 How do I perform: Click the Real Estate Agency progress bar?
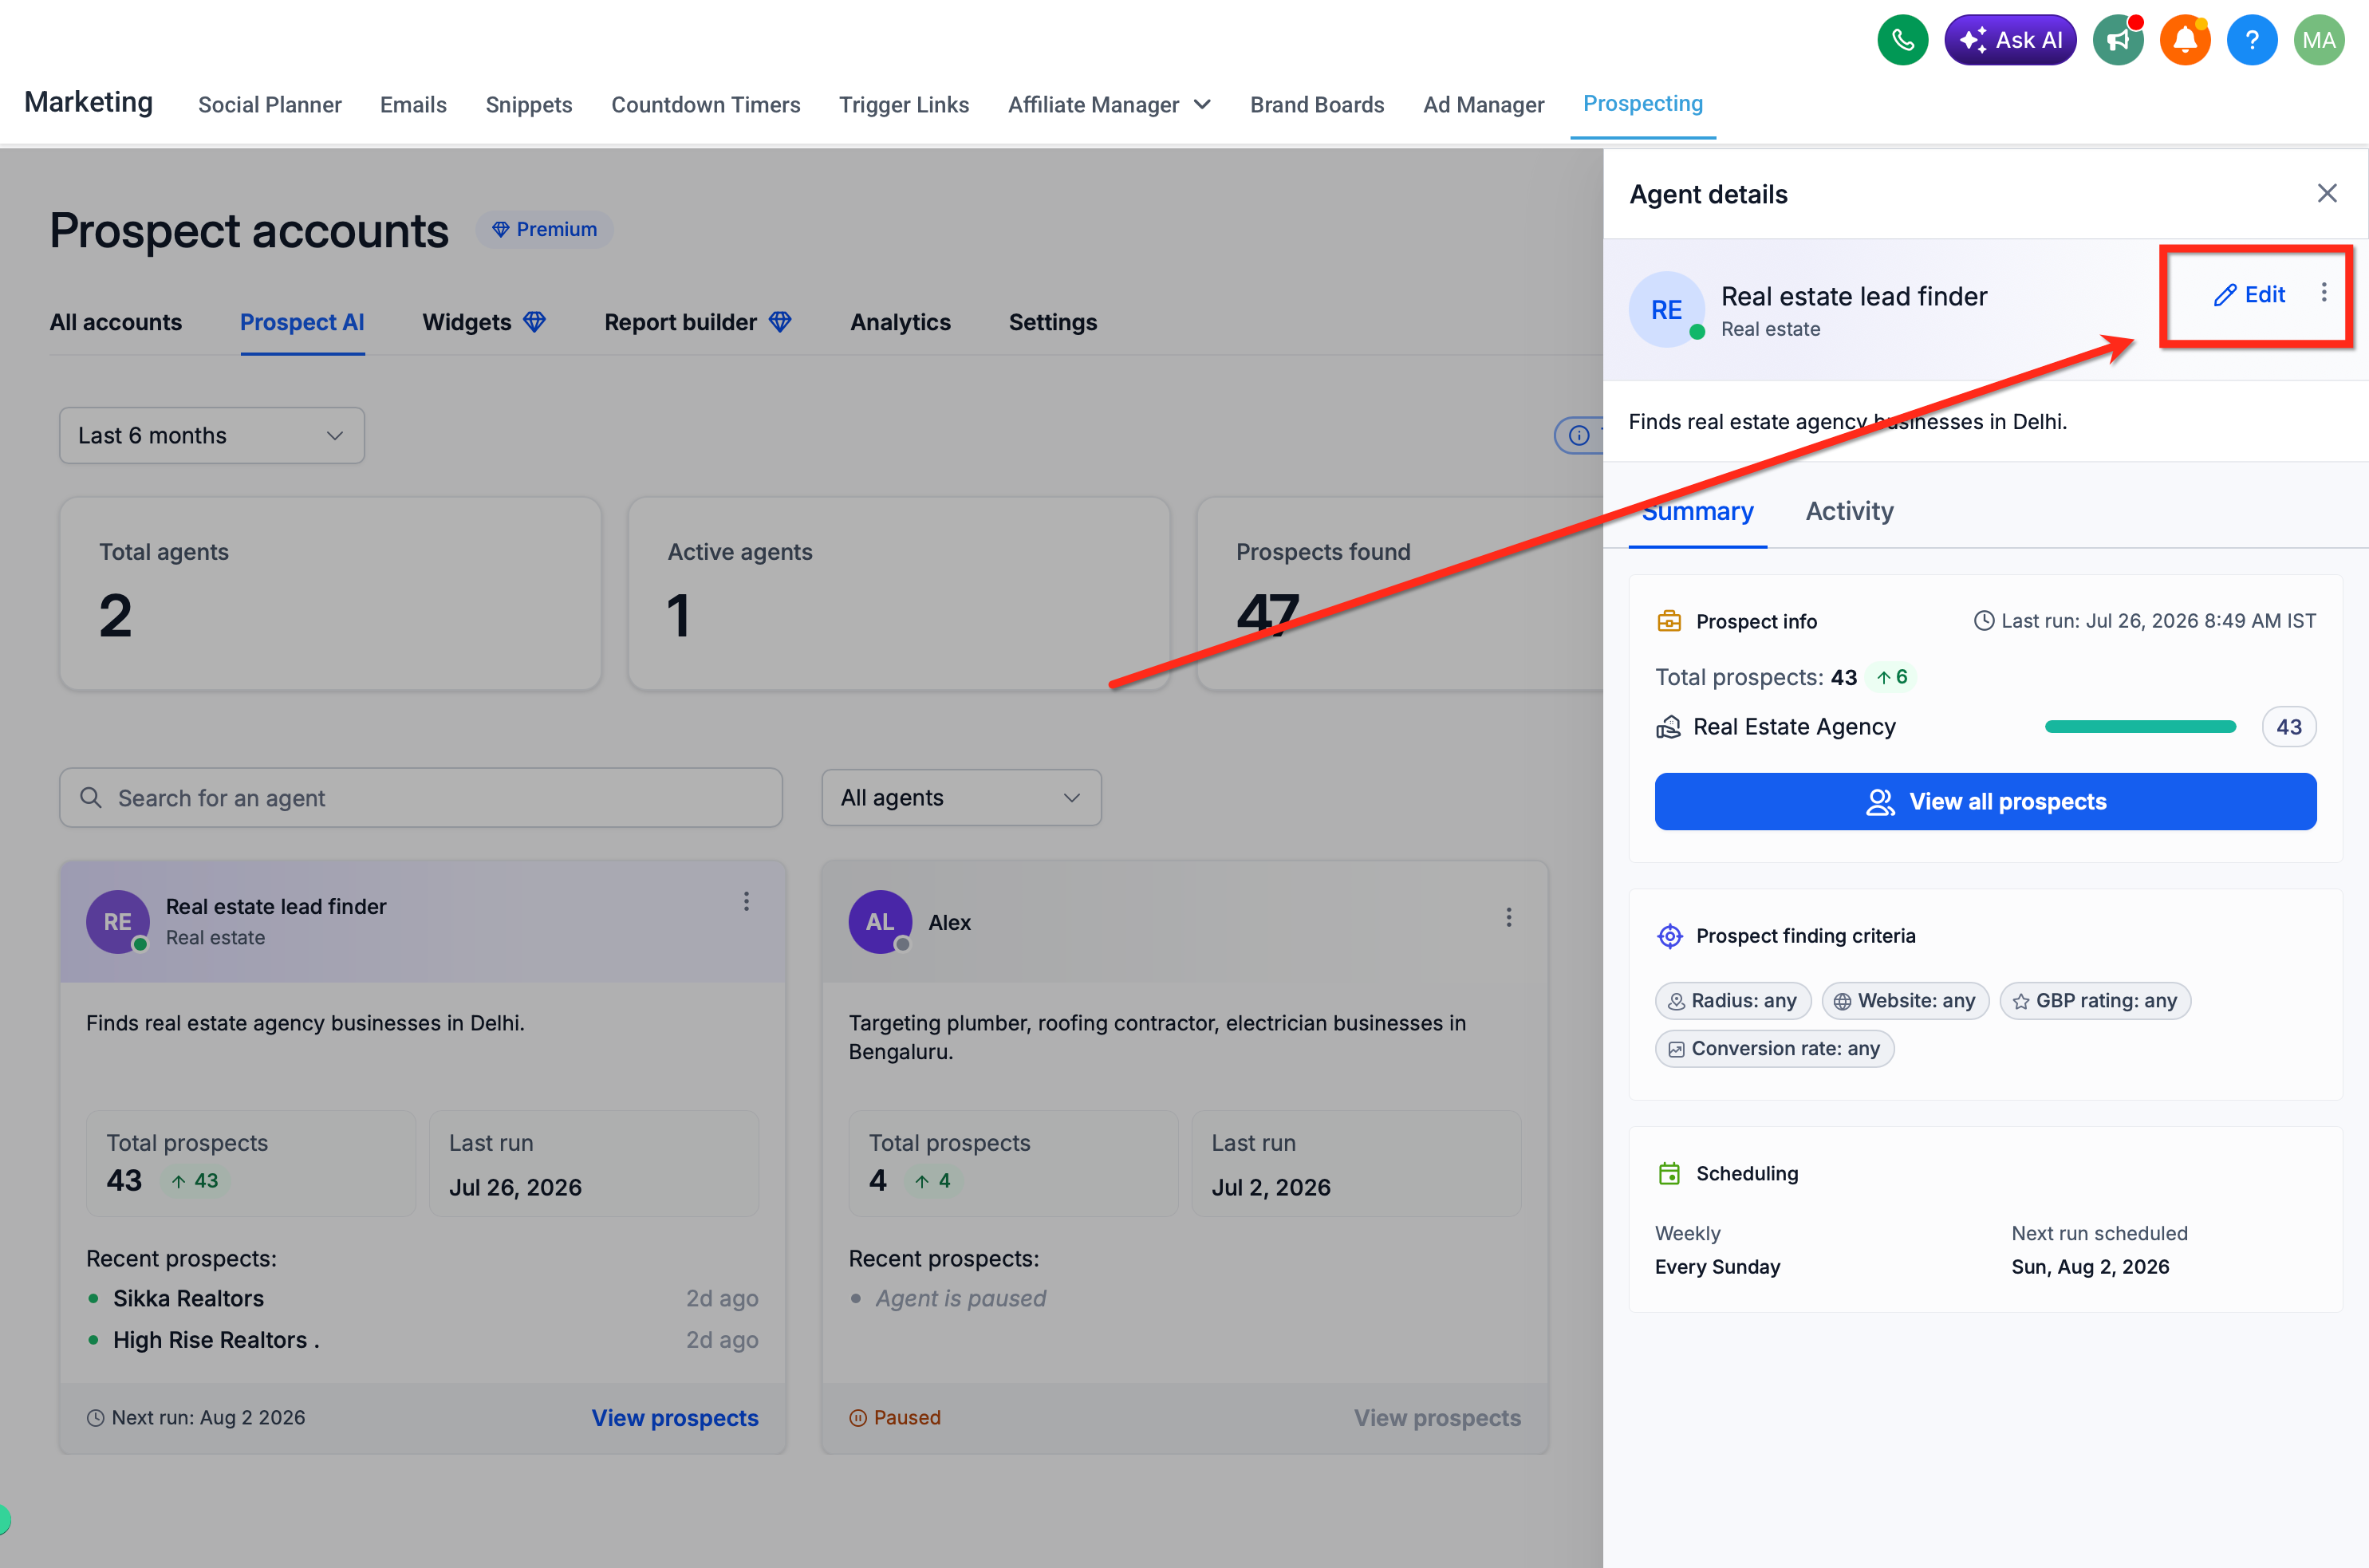[x=2140, y=727]
